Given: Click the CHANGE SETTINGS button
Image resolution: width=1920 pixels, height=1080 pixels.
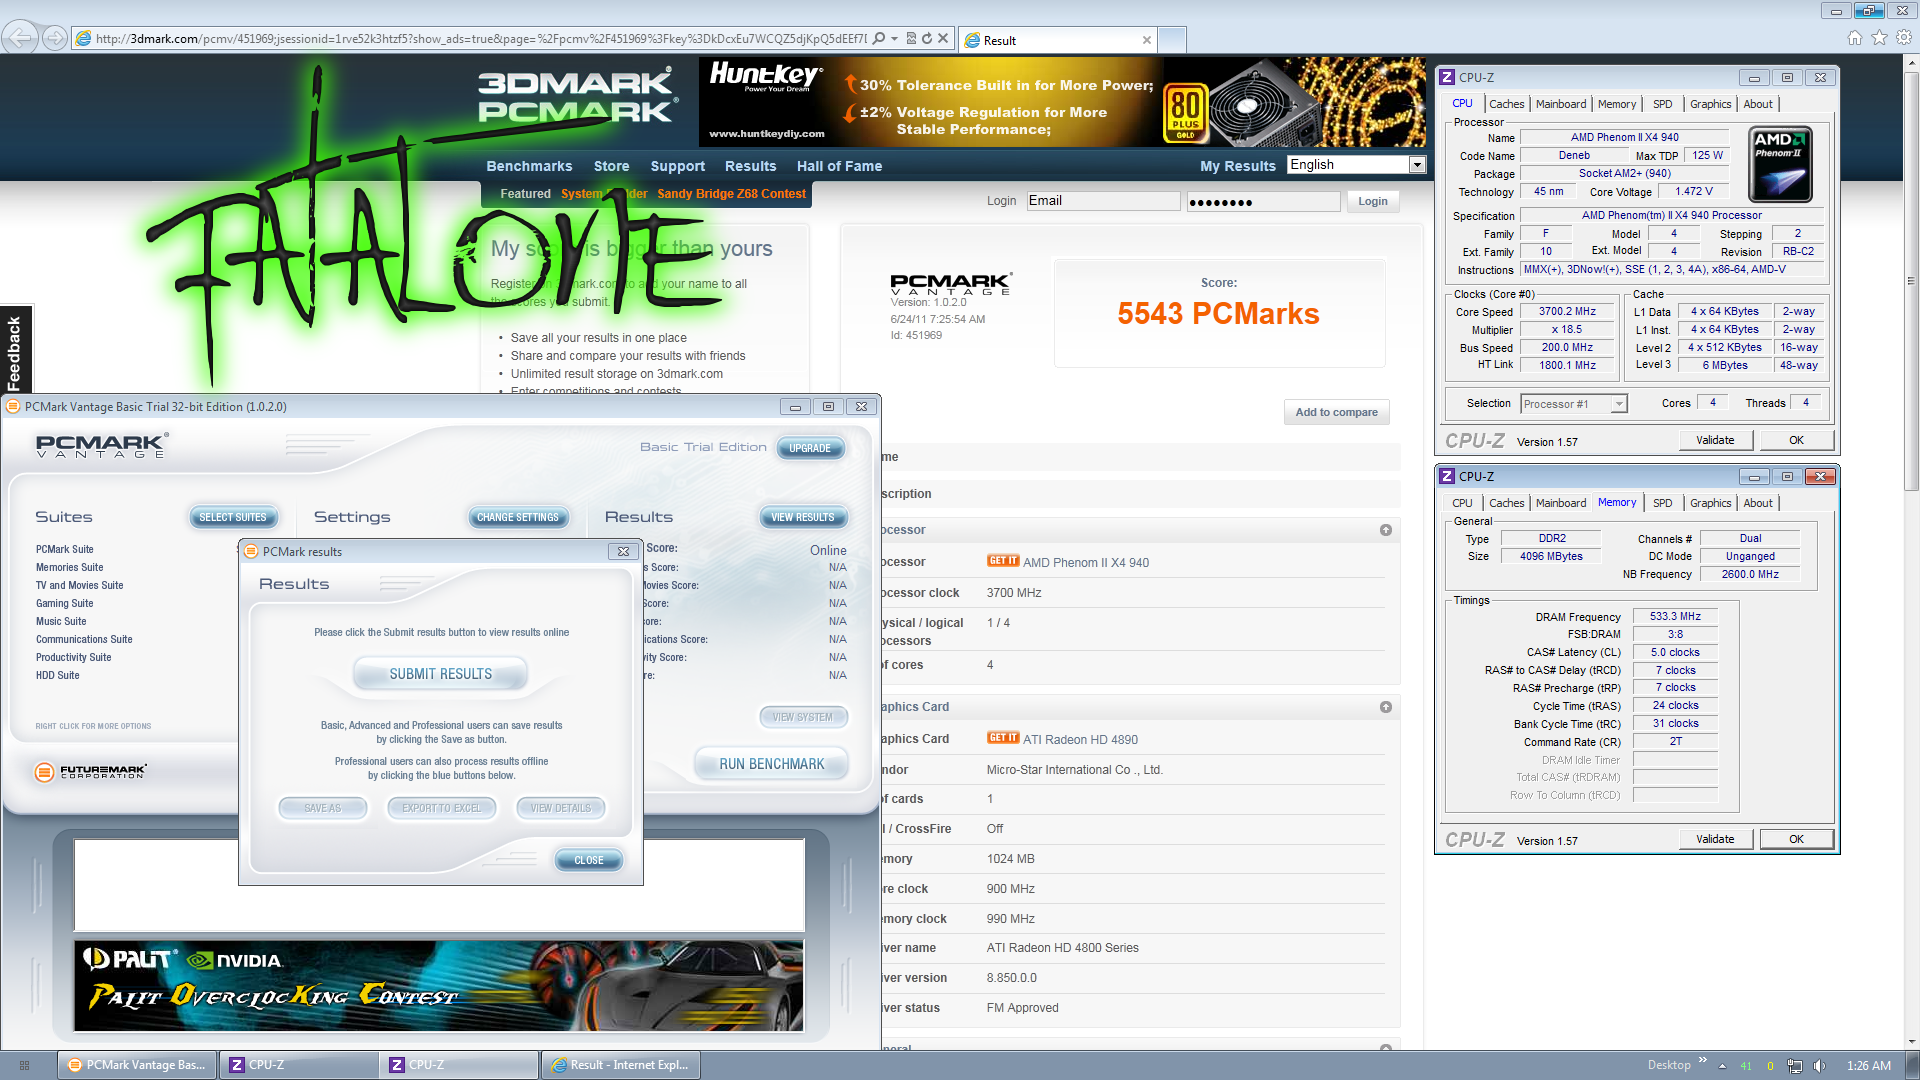Looking at the screenshot, I should 518,517.
